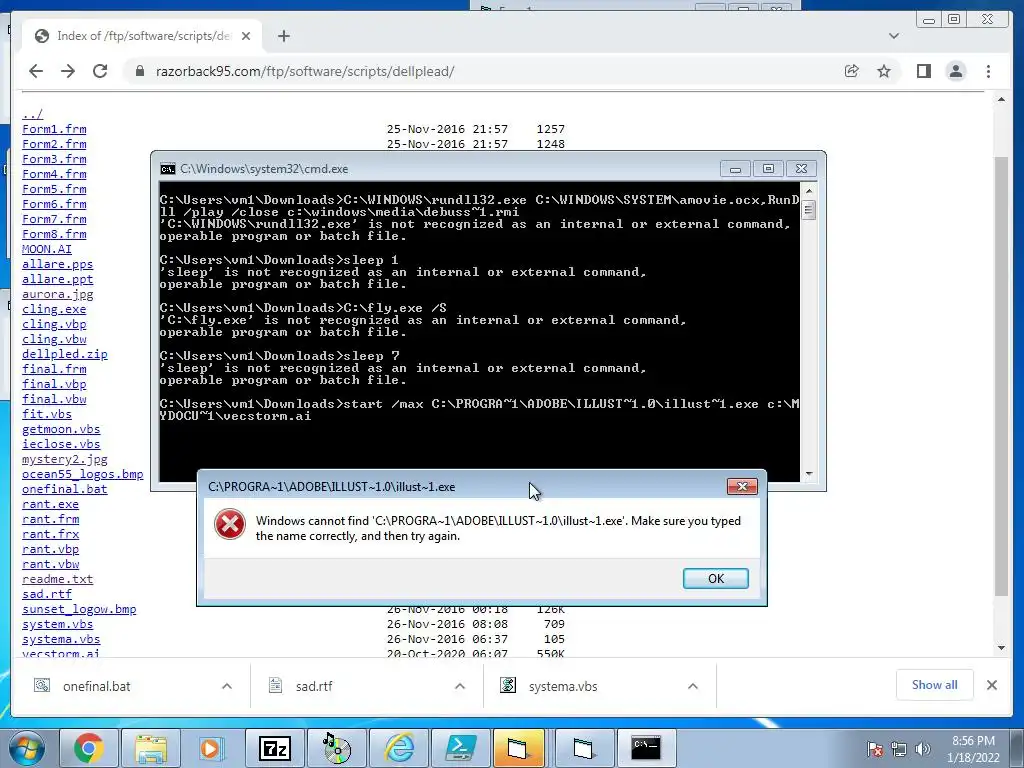Open downloaded systema.vbs from shelf
This screenshot has height=768, width=1024.
pyautogui.click(x=563, y=686)
